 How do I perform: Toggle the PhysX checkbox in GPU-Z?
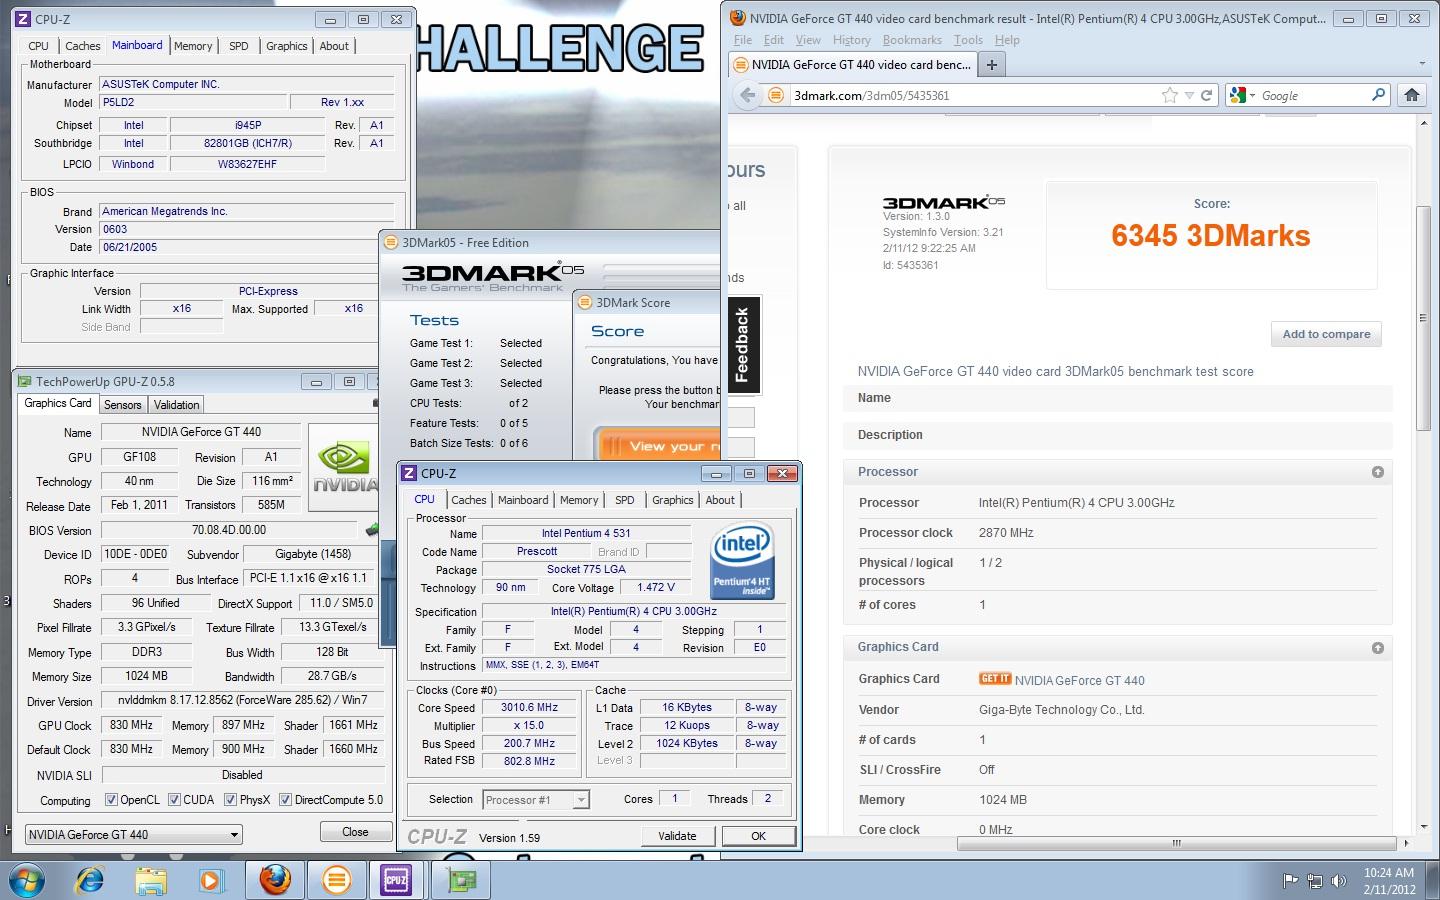[x=230, y=800]
